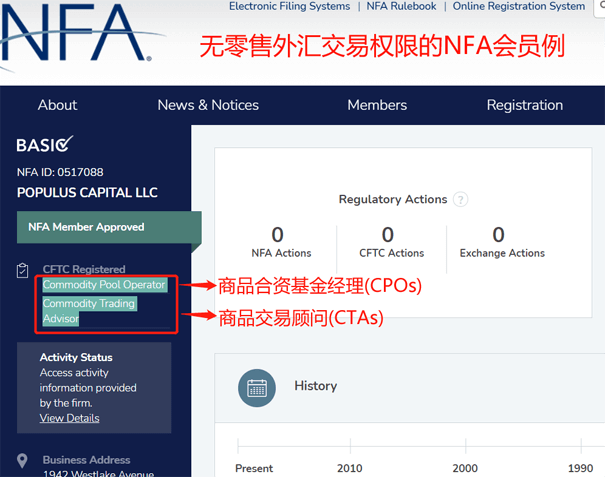Click the CFTC Registered label
605x477 pixels.
[x=84, y=269]
